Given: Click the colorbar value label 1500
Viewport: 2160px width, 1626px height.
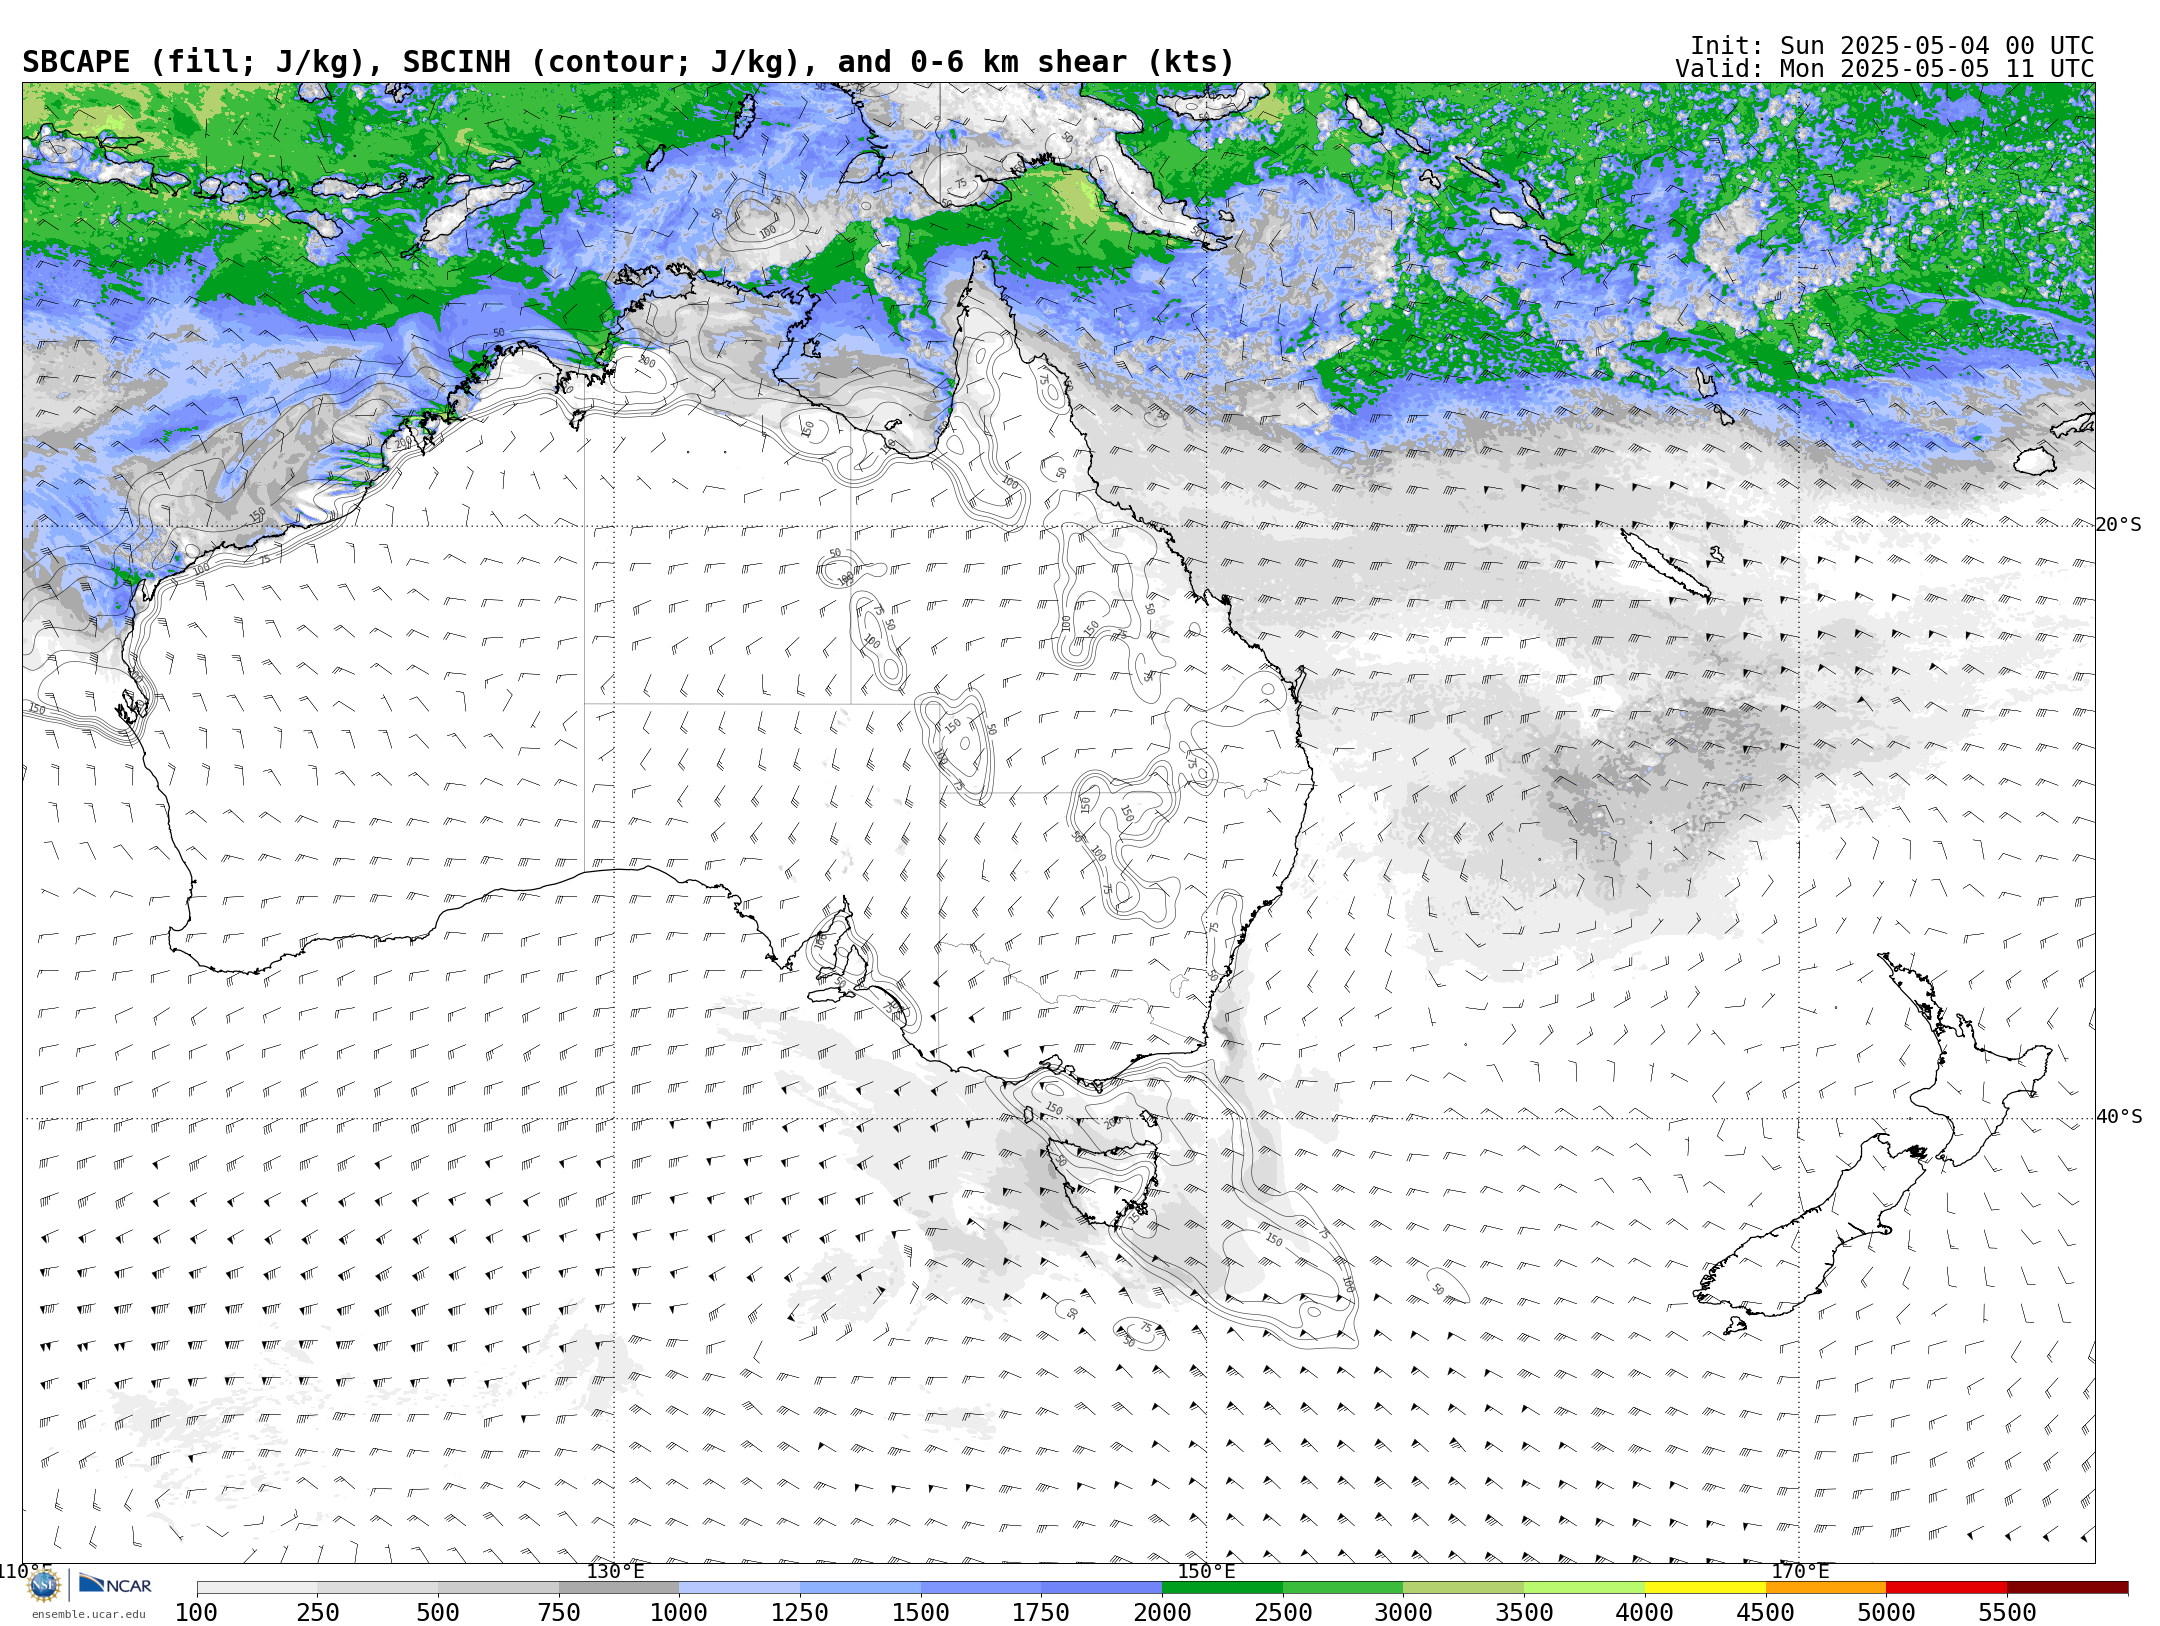Looking at the screenshot, I should point(921,1613).
